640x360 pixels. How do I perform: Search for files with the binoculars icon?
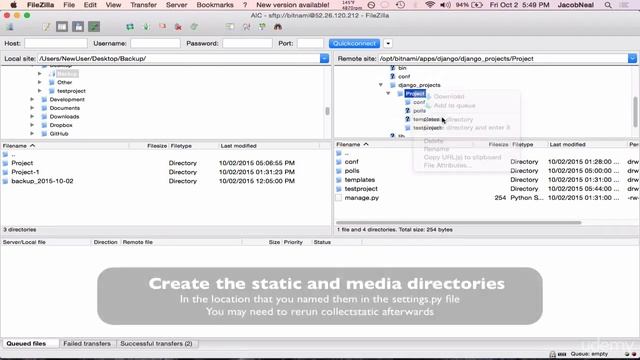(278, 27)
